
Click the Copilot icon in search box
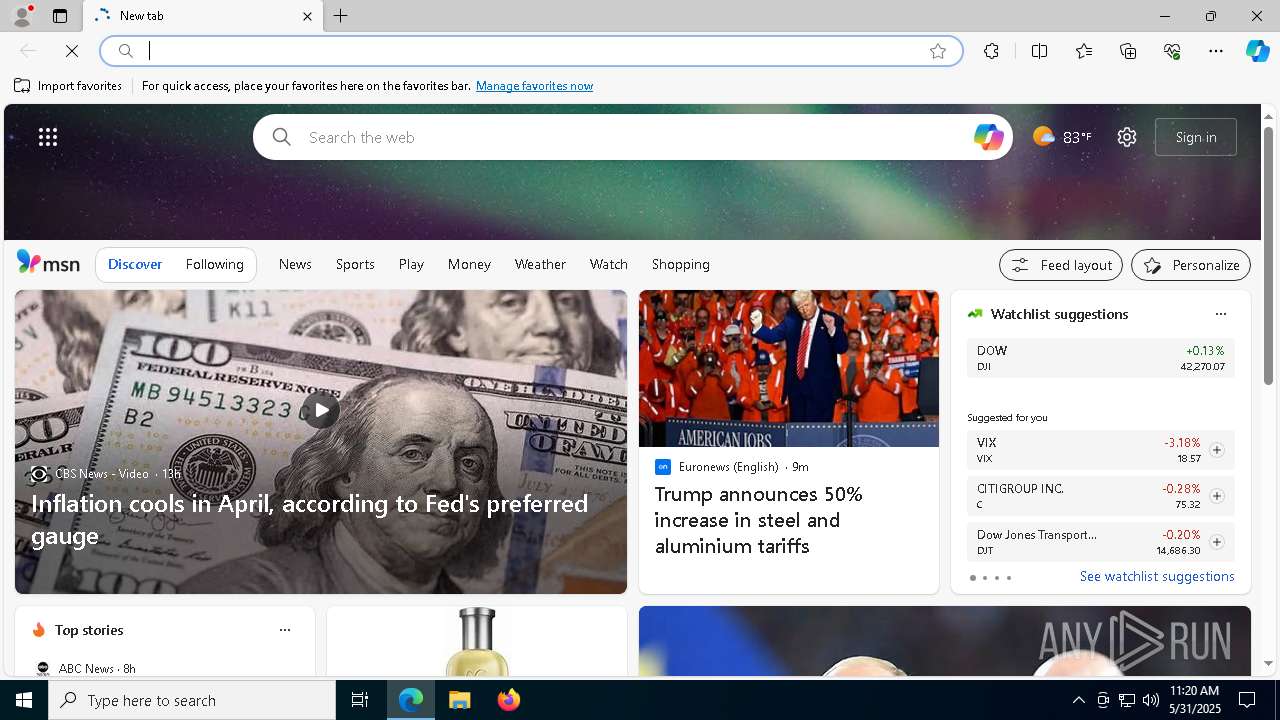tap(988, 137)
